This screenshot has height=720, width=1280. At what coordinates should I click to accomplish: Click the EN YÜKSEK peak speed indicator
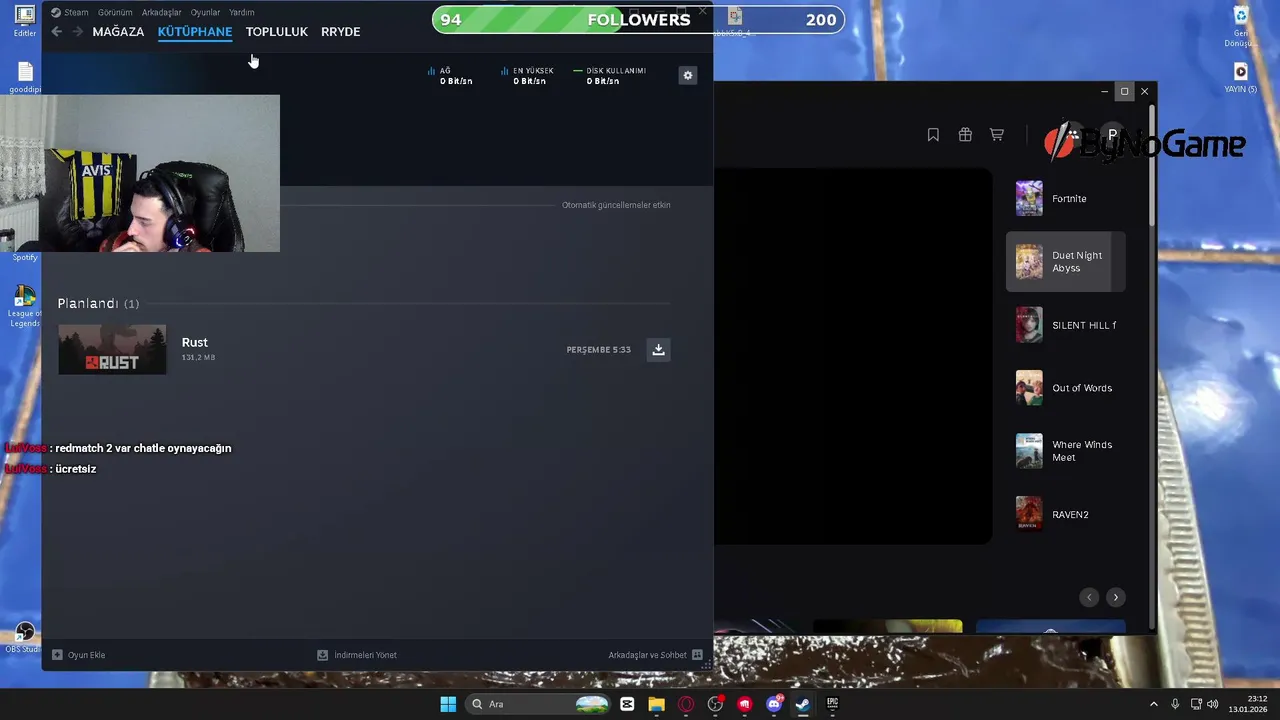[x=527, y=76]
